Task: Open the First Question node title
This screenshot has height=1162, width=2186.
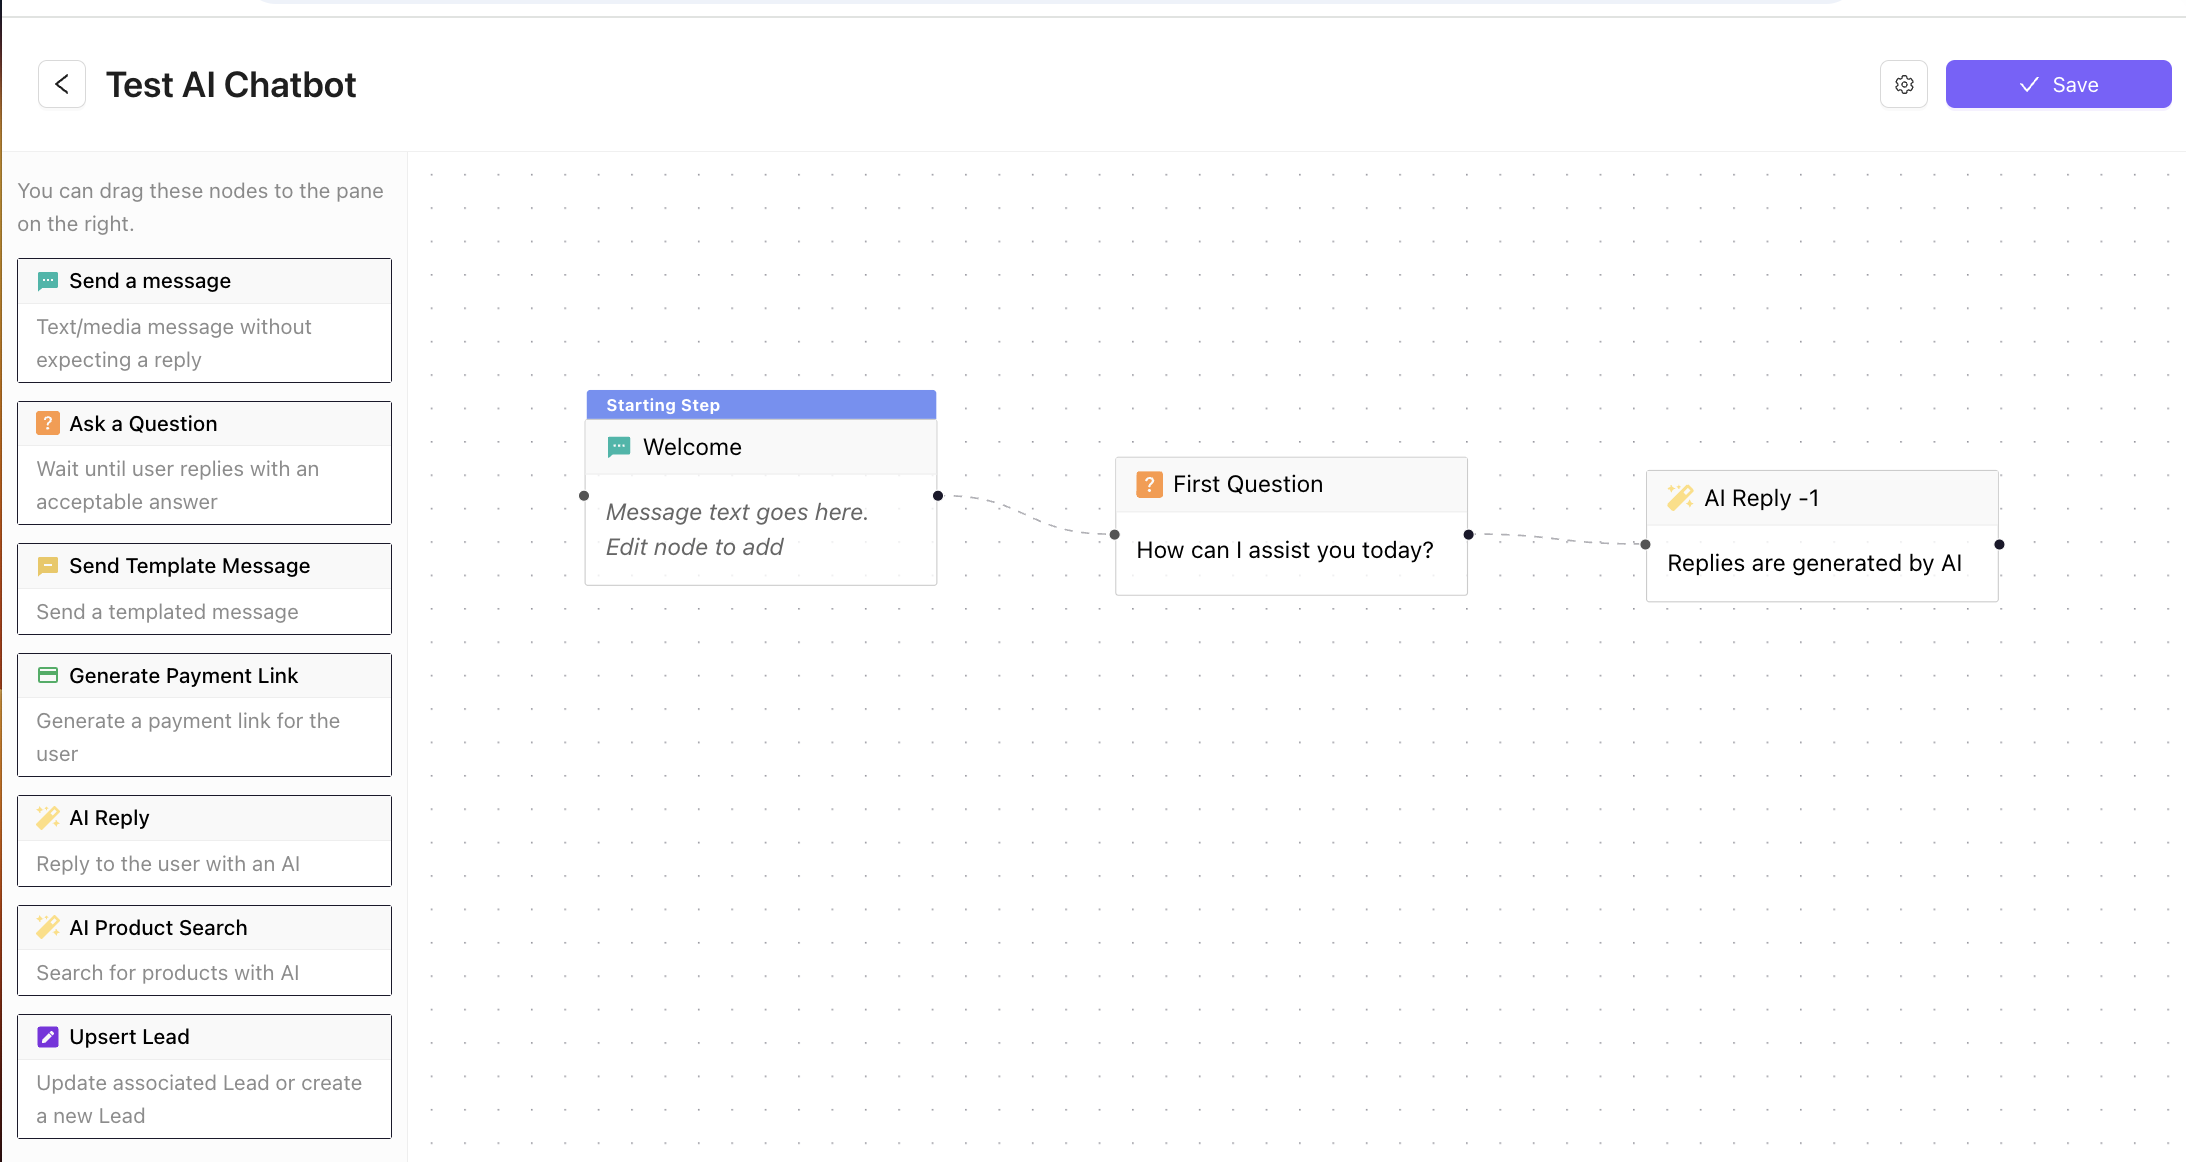Action: click(1248, 484)
